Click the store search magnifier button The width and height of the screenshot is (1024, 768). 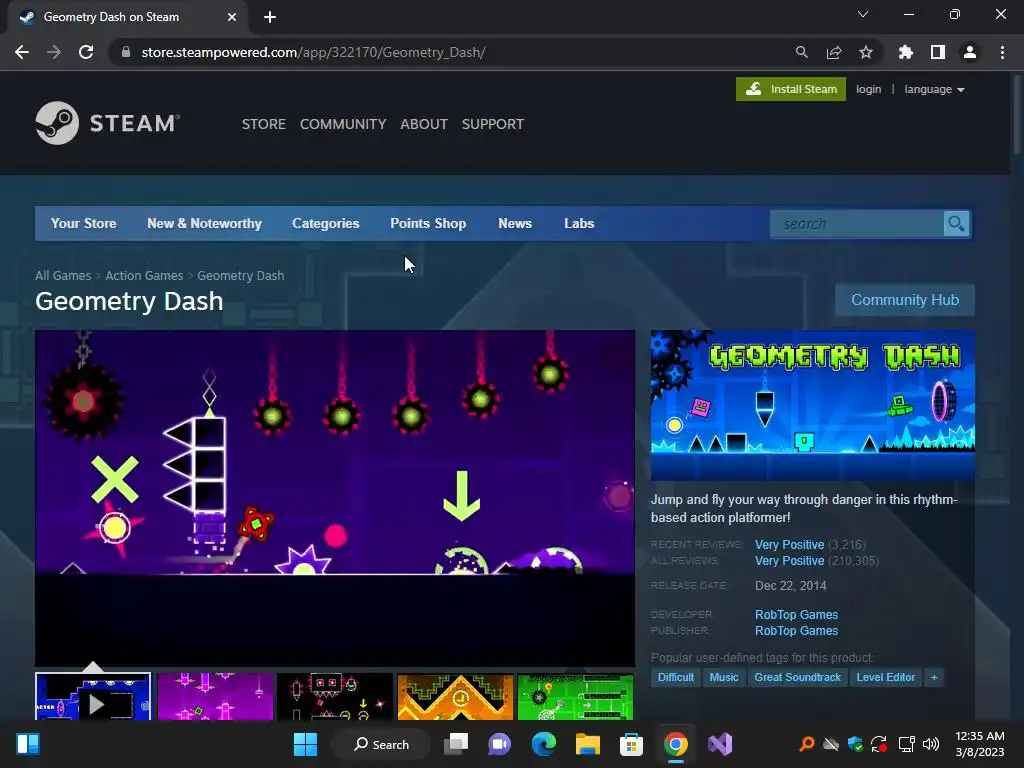point(956,224)
